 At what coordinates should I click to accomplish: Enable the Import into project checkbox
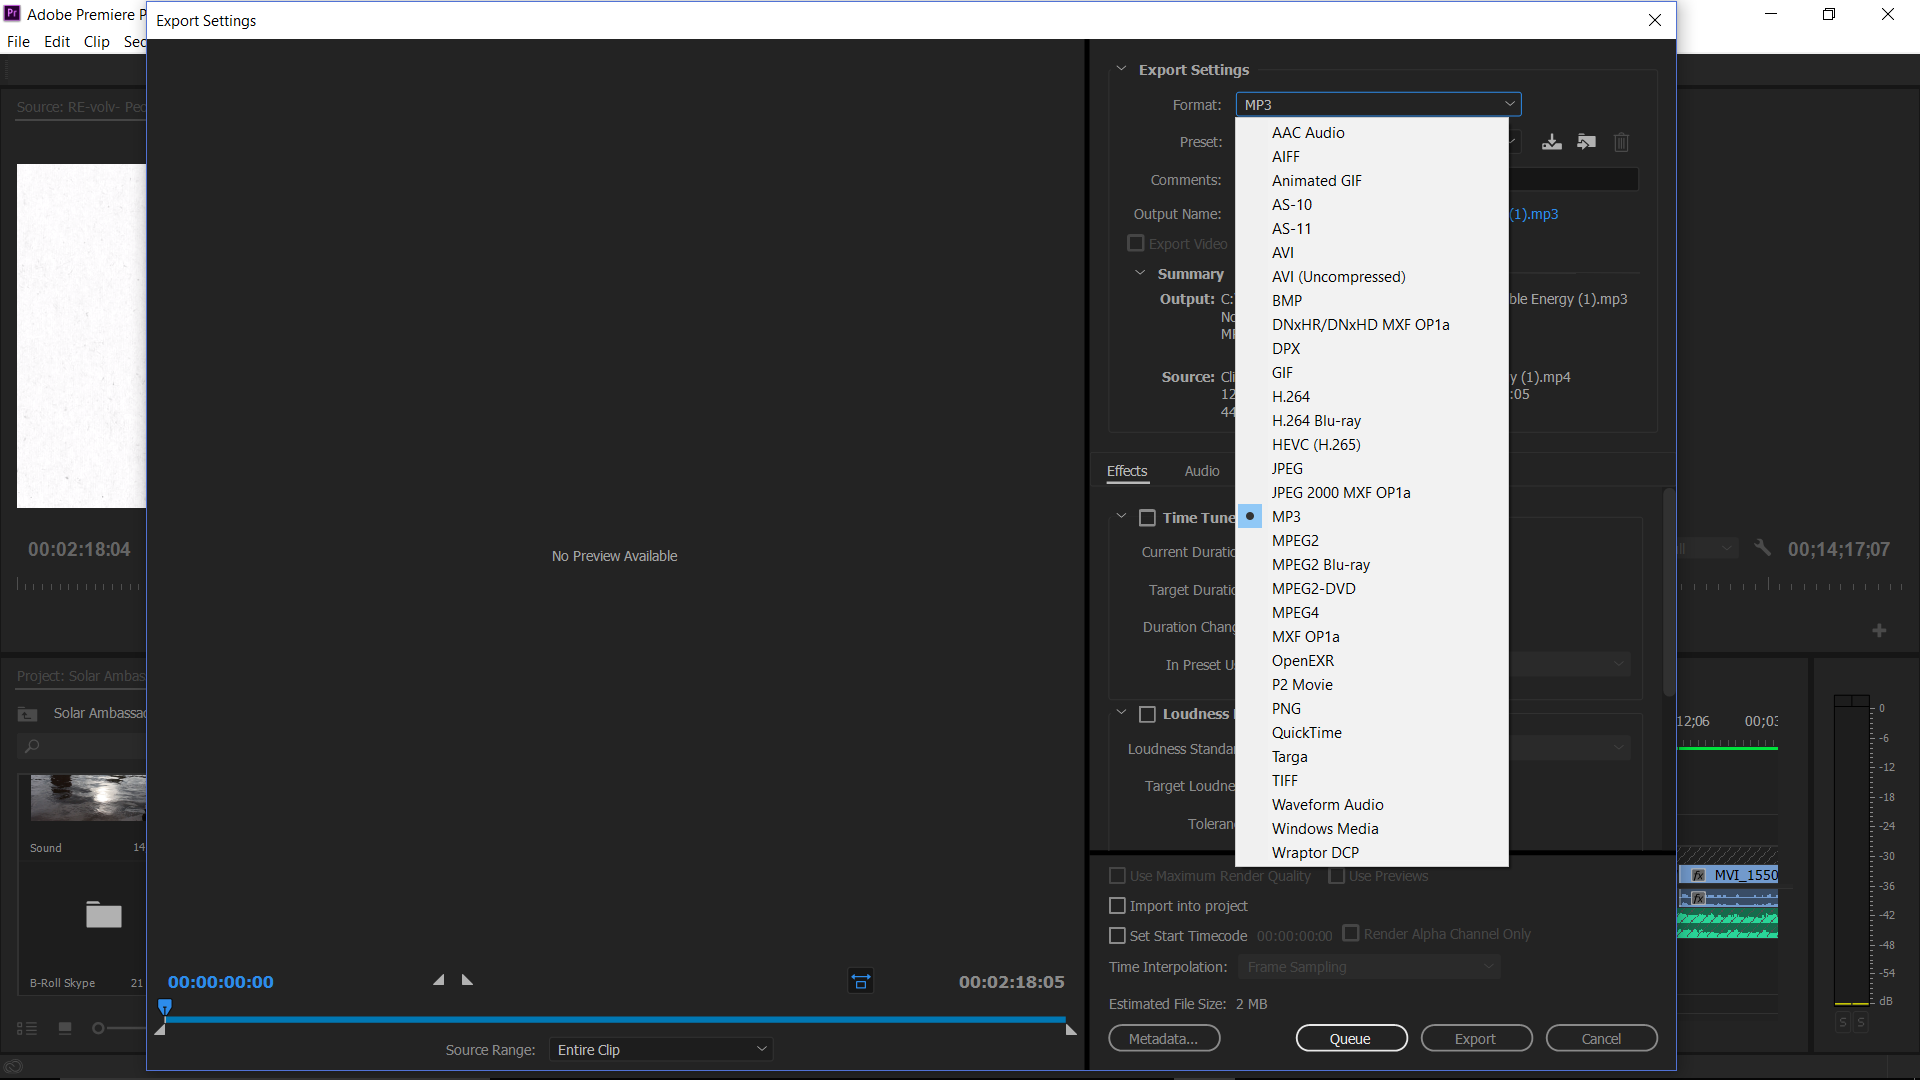coord(1118,906)
